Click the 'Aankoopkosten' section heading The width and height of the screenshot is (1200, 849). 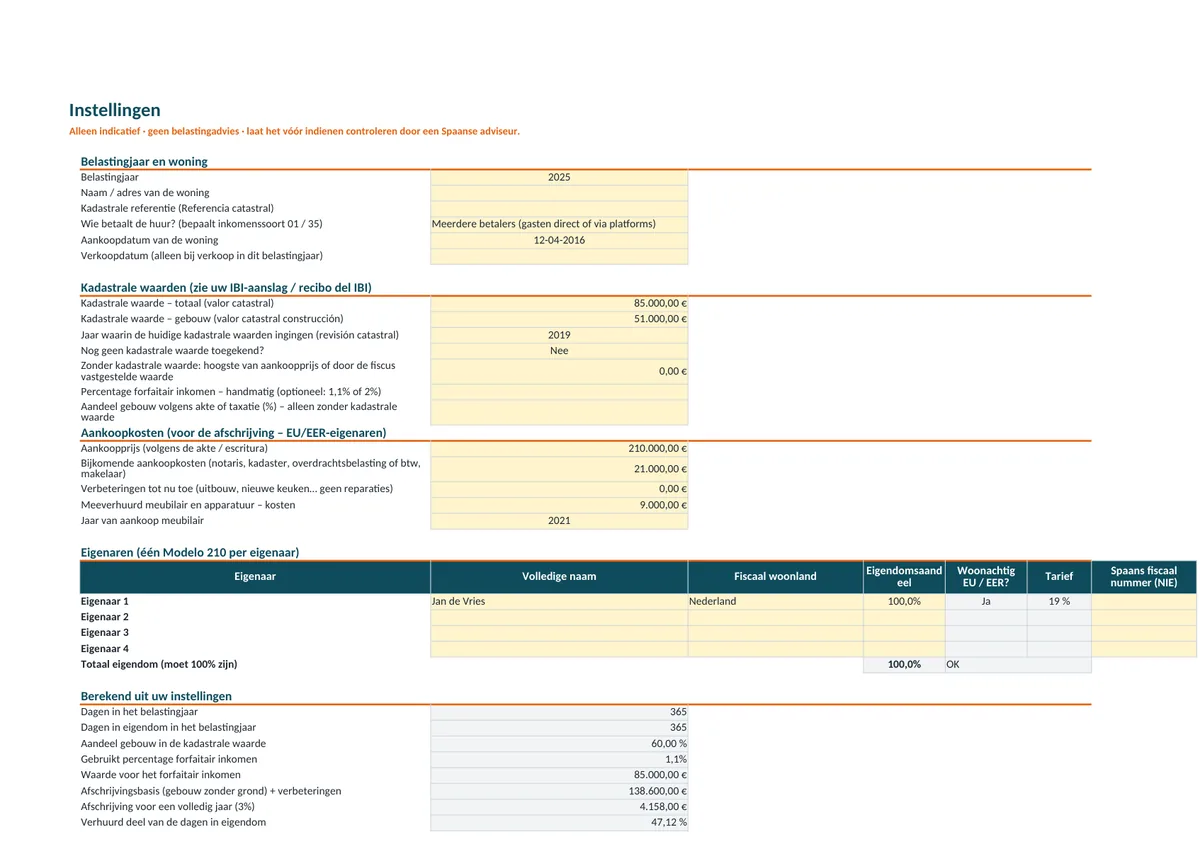(x=233, y=433)
